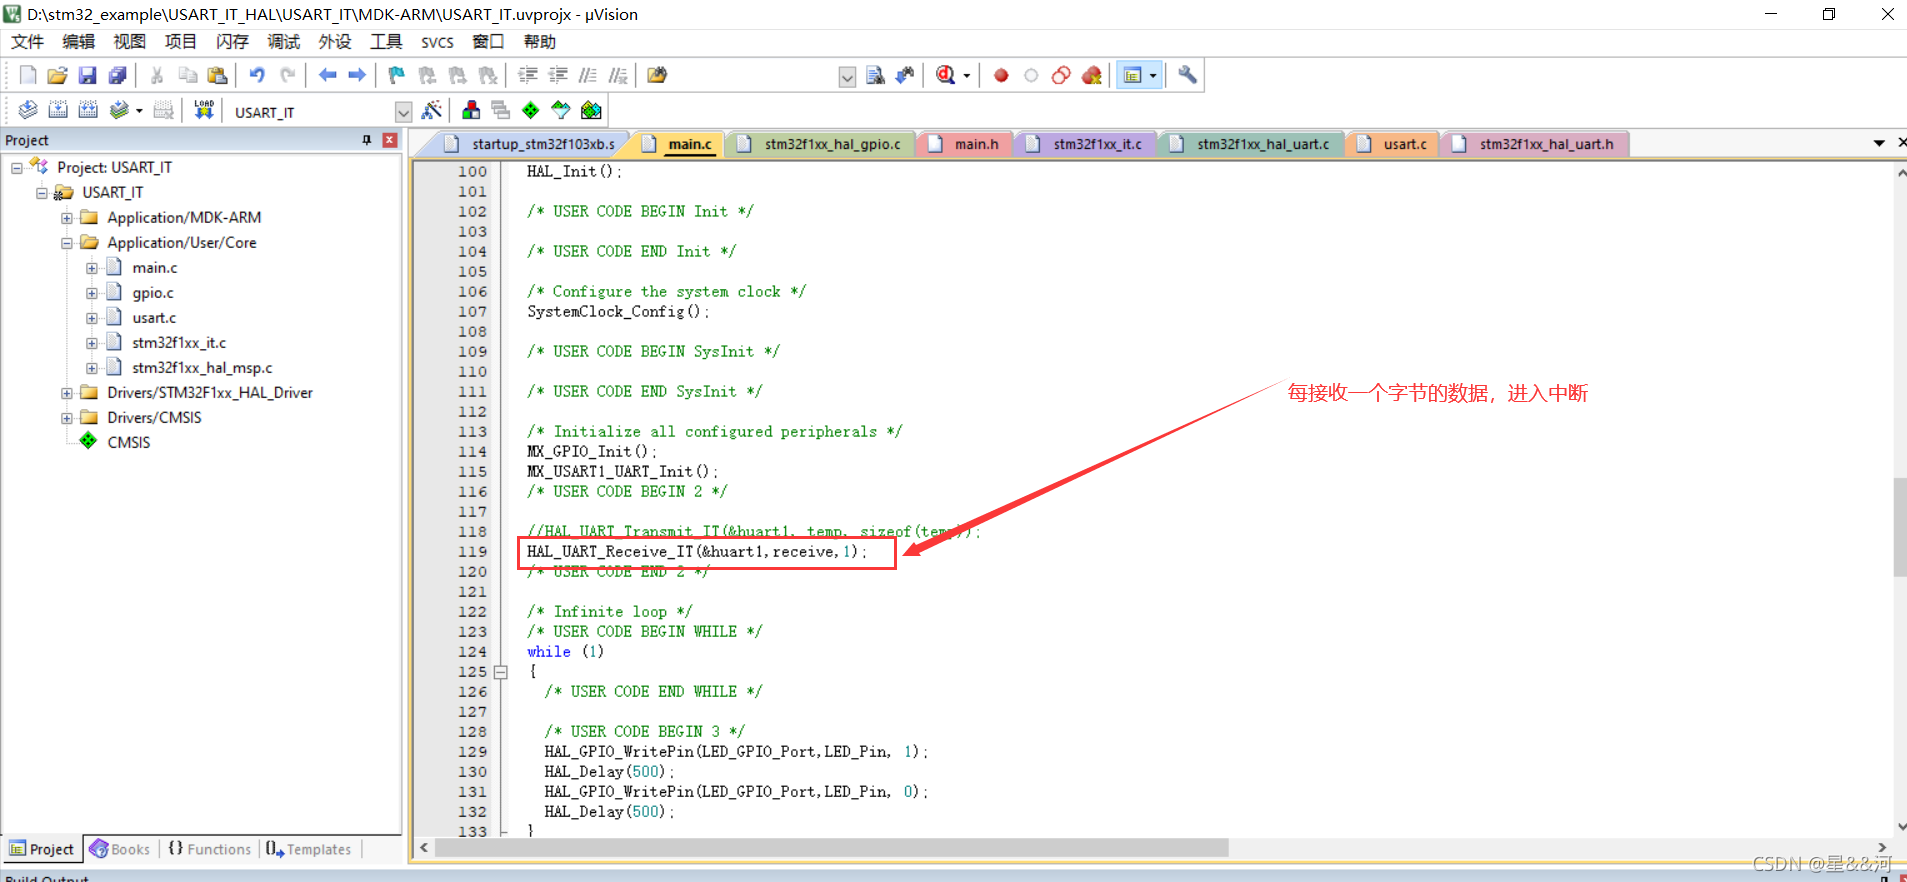This screenshot has width=1907, height=882.
Task: Build the target with the Build icon
Action: [58, 110]
